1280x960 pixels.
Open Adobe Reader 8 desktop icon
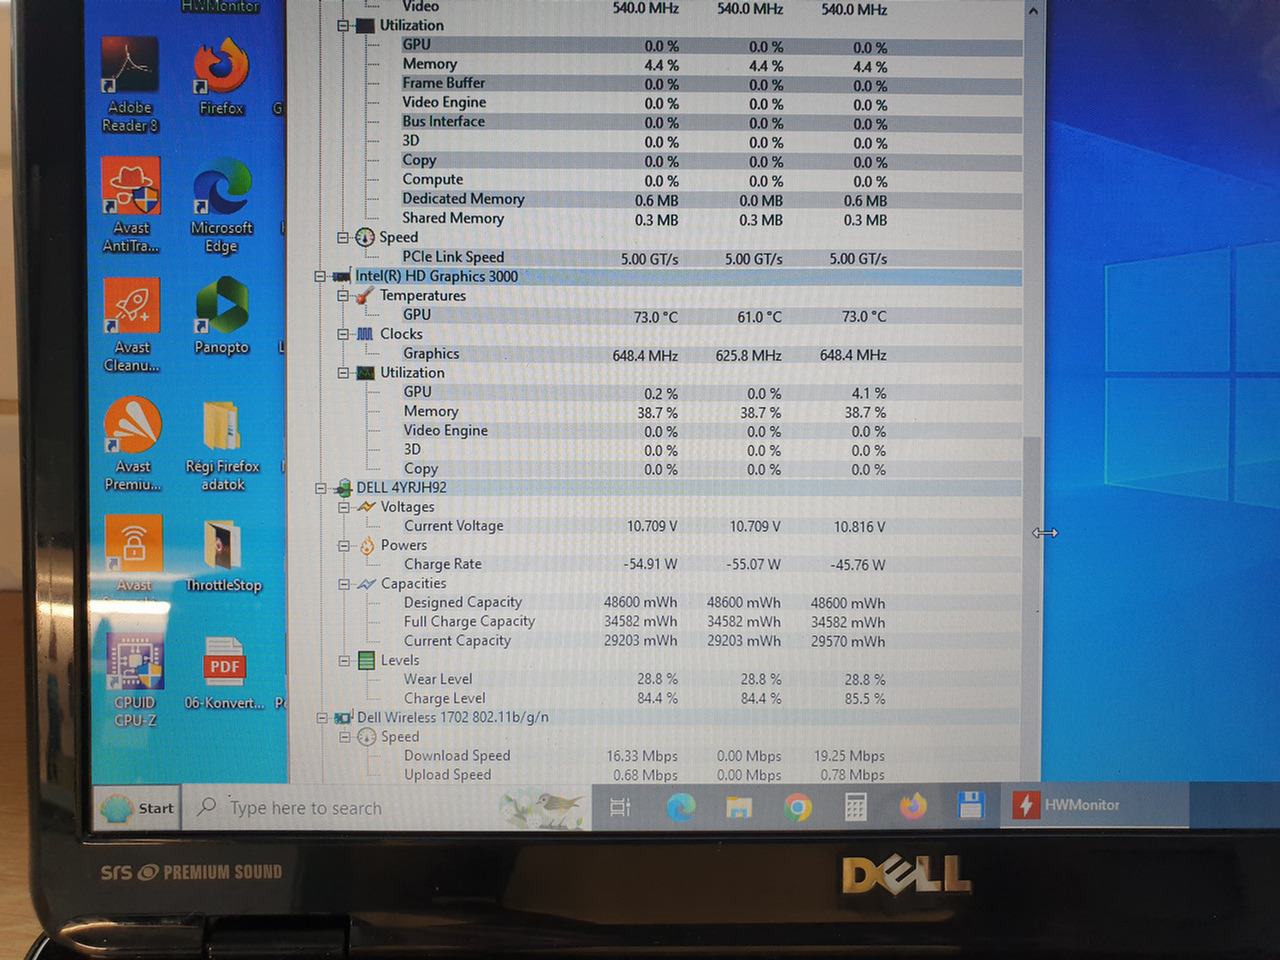pyautogui.click(x=130, y=85)
